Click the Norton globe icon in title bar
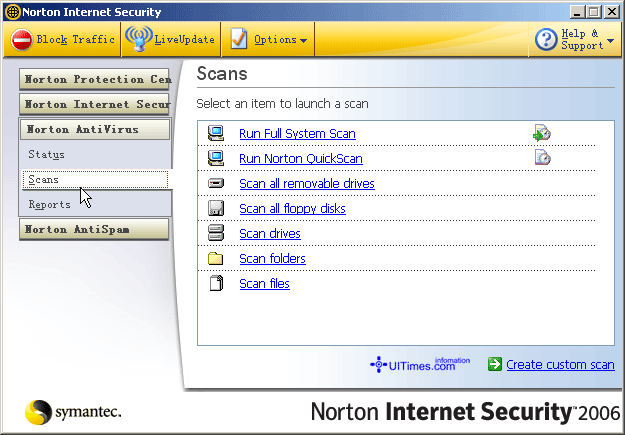Viewport: 625px width, 435px height. [x=13, y=12]
